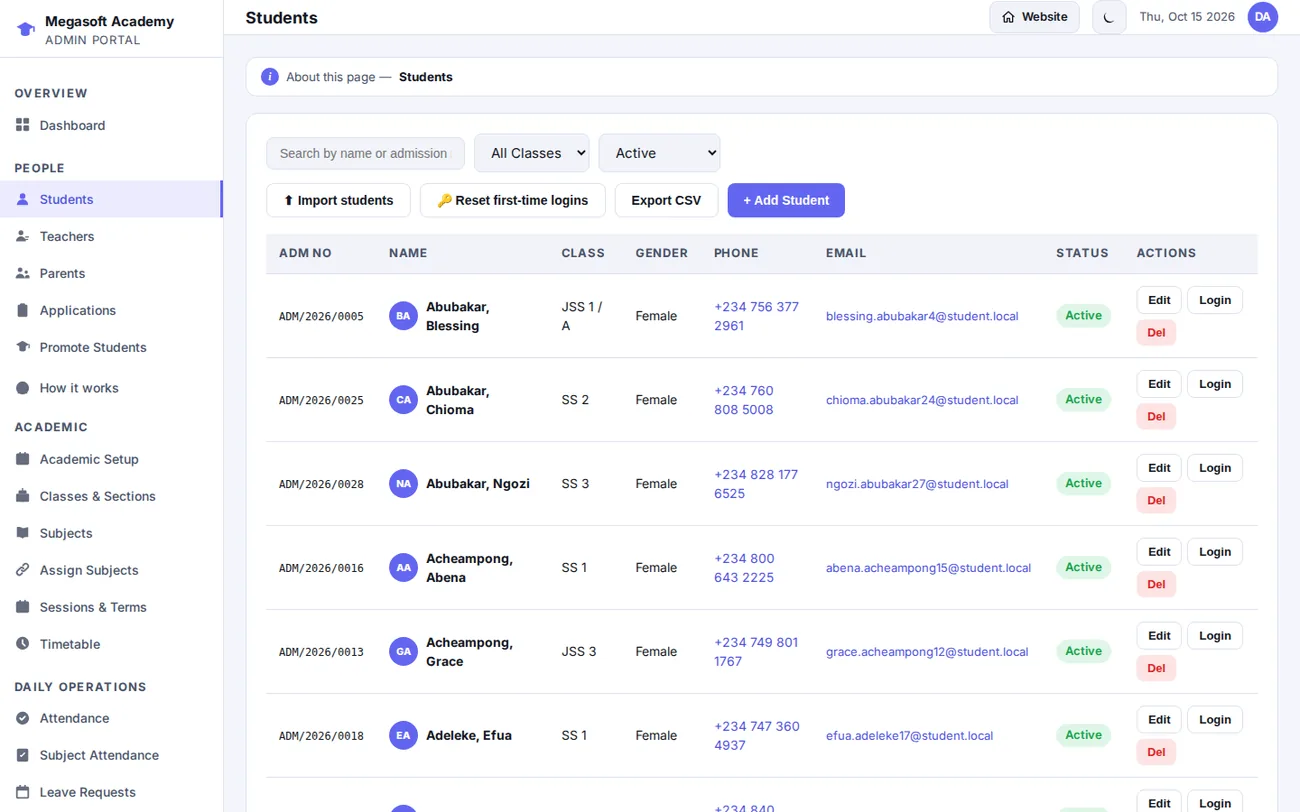Click the How it works circle icon
Screen dimensions: 1300x812
(x=23, y=388)
